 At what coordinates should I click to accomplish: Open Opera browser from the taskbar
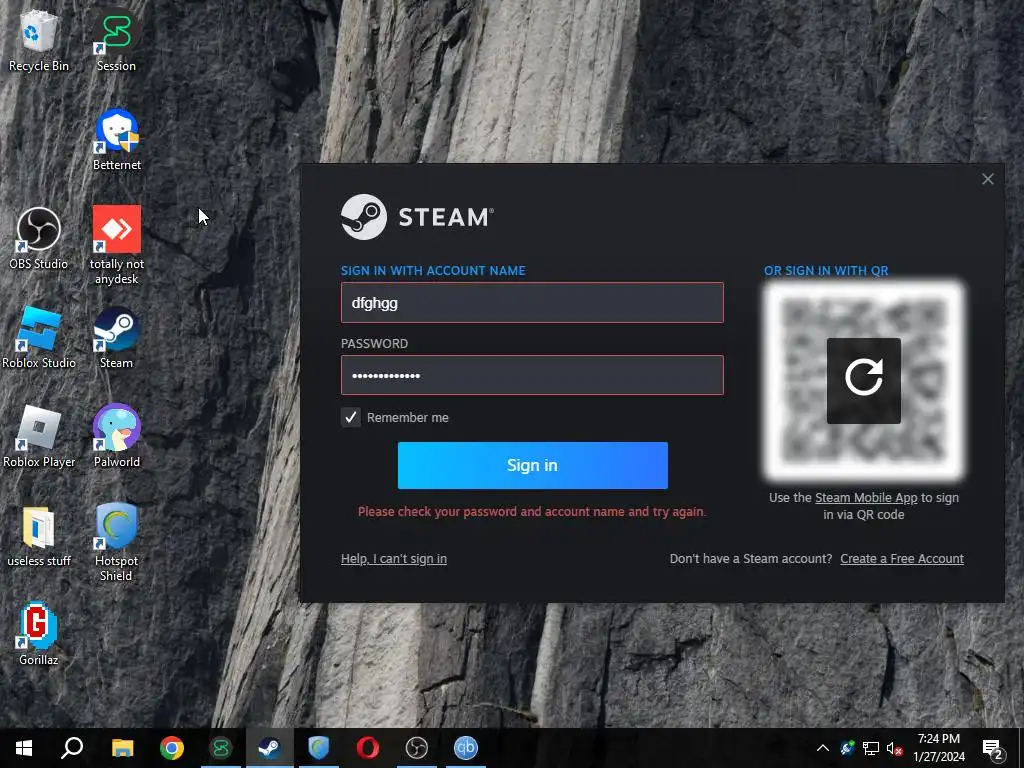pyautogui.click(x=368, y=748)
